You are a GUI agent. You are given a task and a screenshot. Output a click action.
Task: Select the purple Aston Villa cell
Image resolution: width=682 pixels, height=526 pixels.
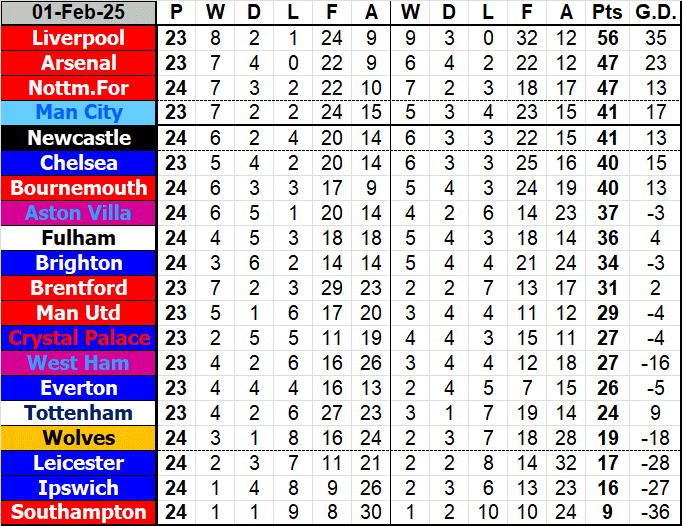[x=78, y=213]
